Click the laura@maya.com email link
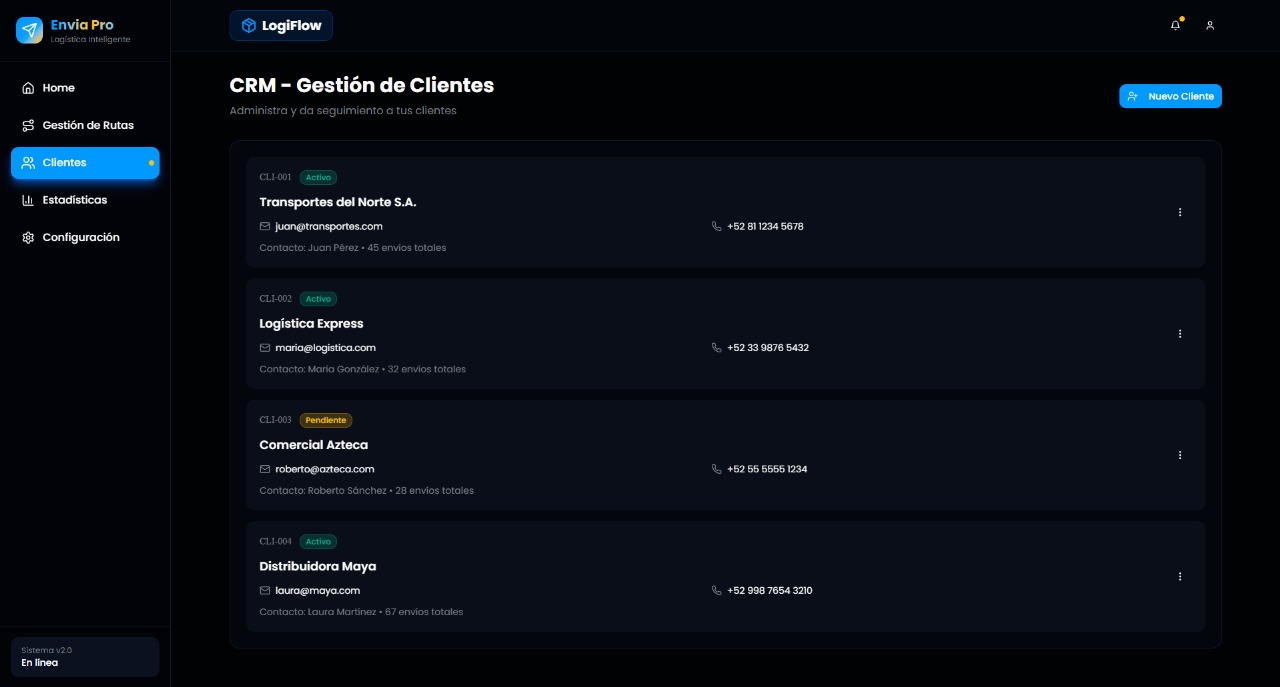1280x687 pixels. click(317, 591)
